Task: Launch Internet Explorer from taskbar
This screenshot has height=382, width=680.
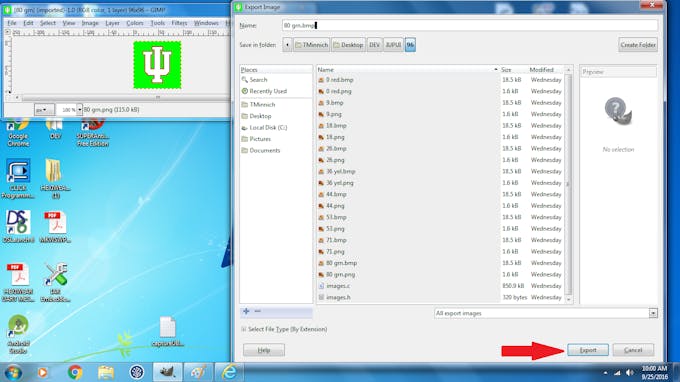Action: [x=229, y=372]
